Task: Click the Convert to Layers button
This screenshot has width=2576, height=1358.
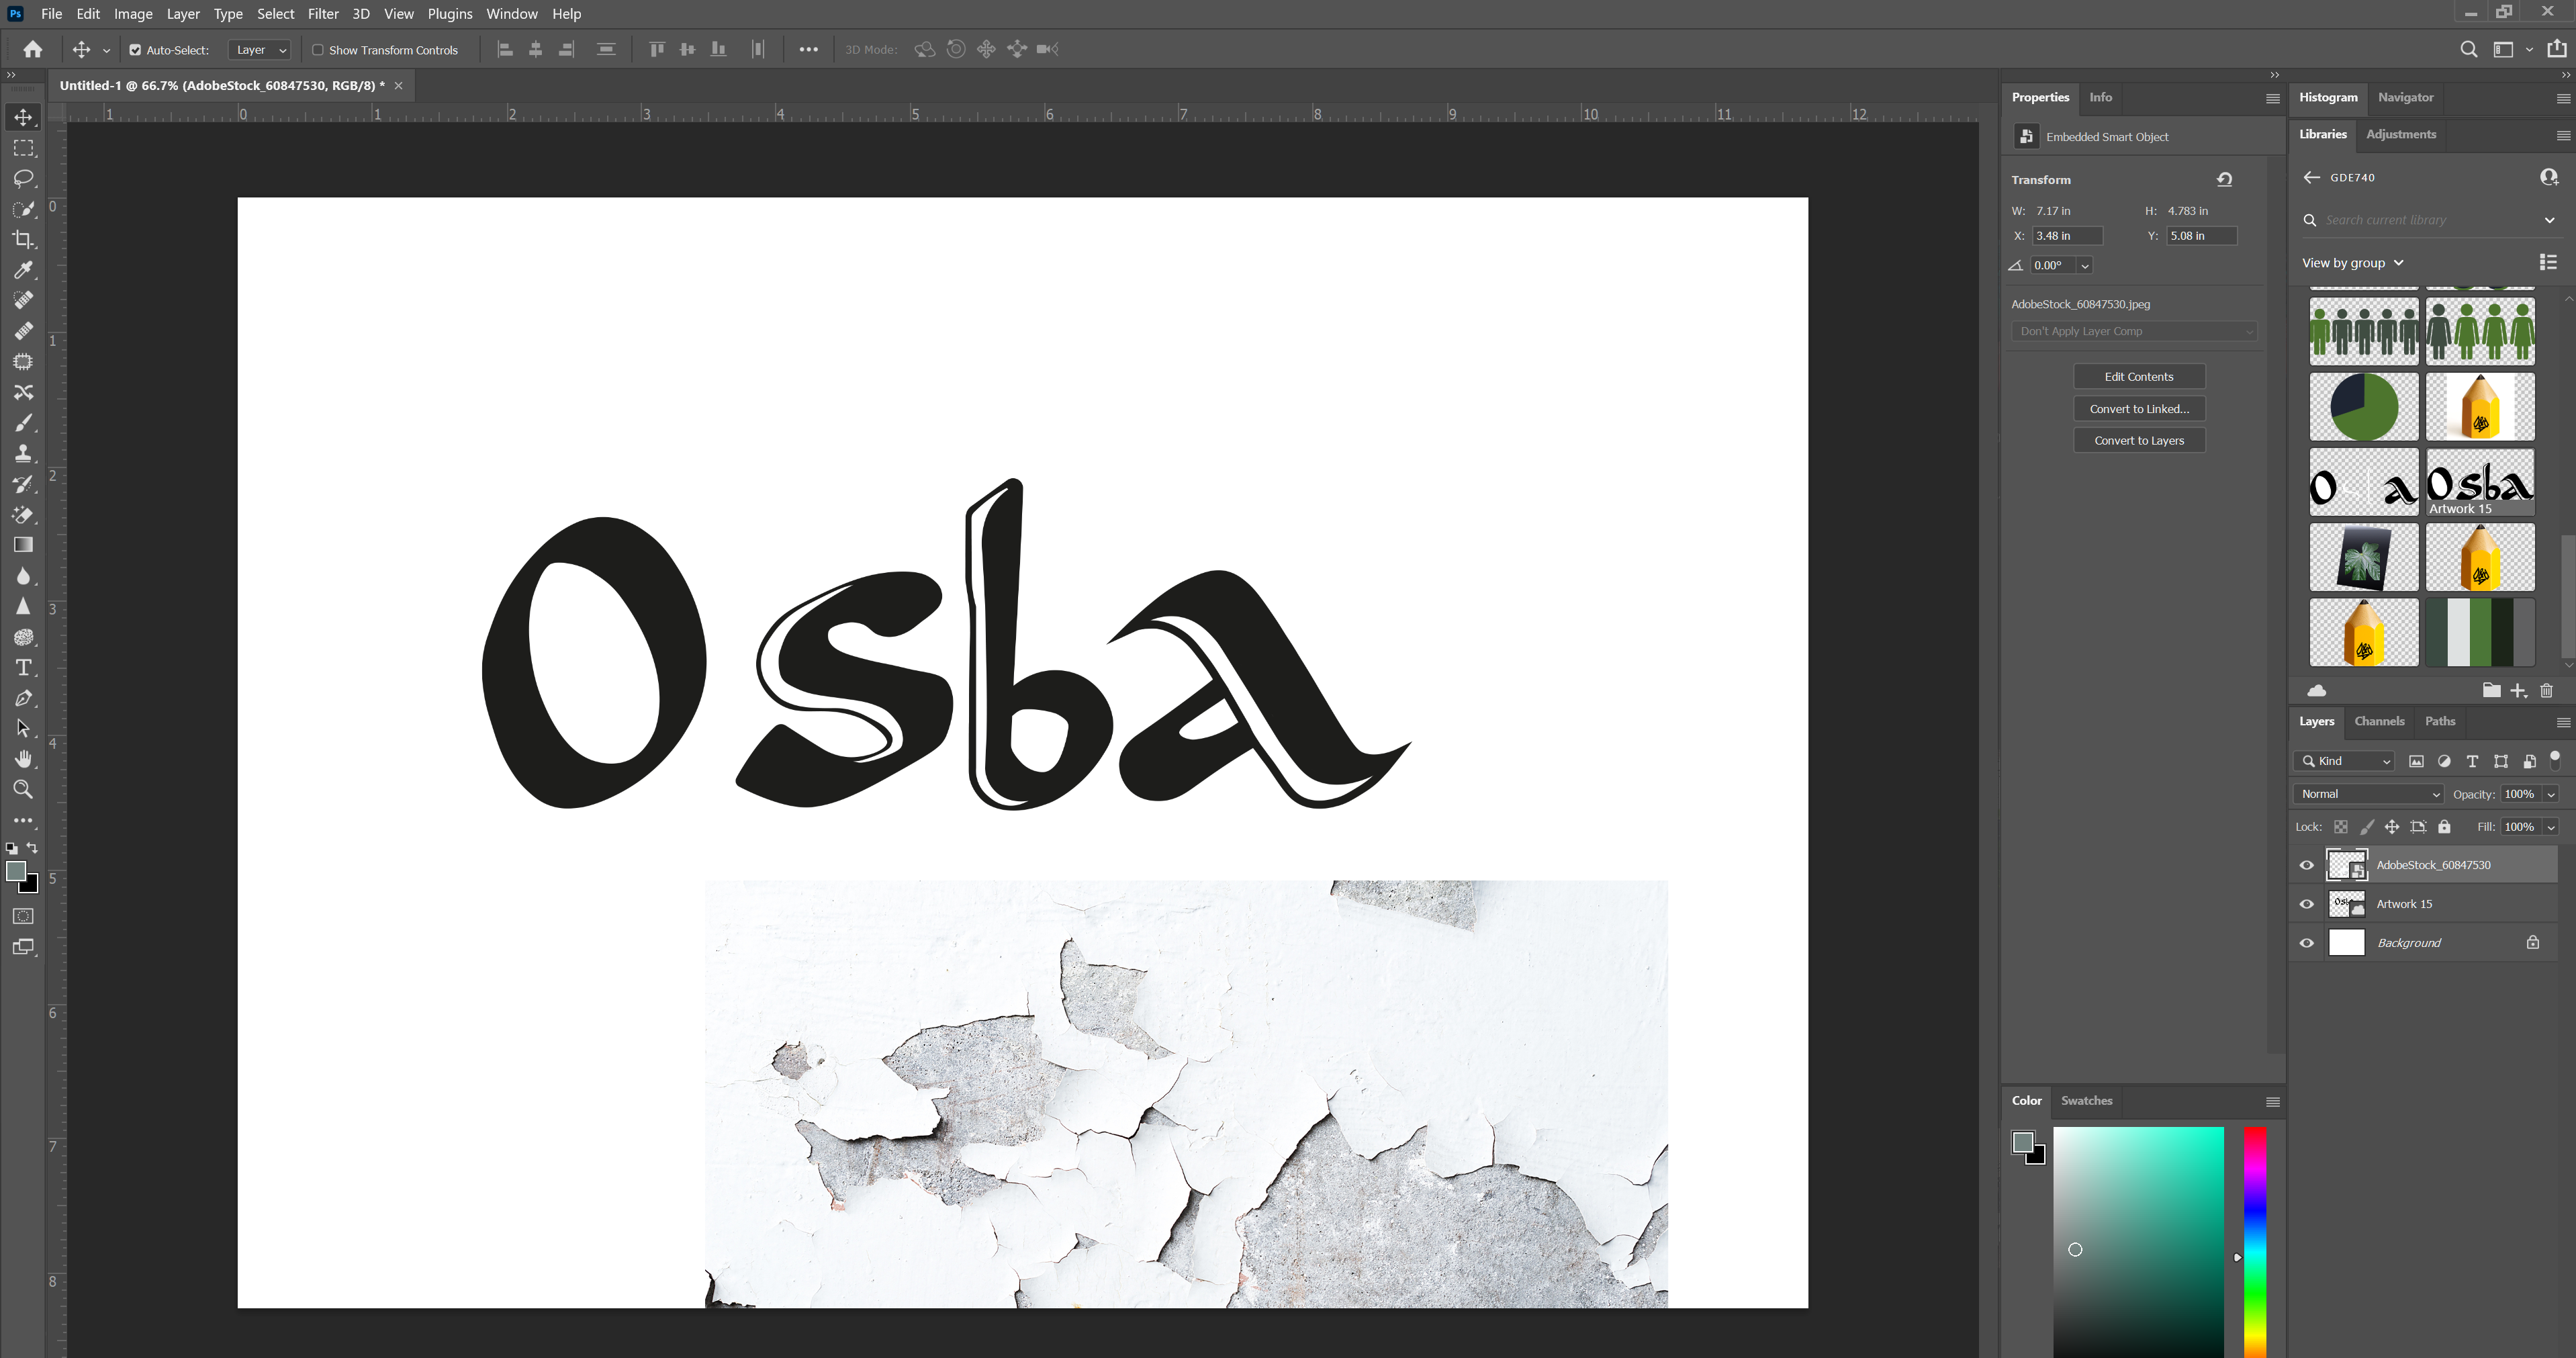Action: [x=2138, y=441]
